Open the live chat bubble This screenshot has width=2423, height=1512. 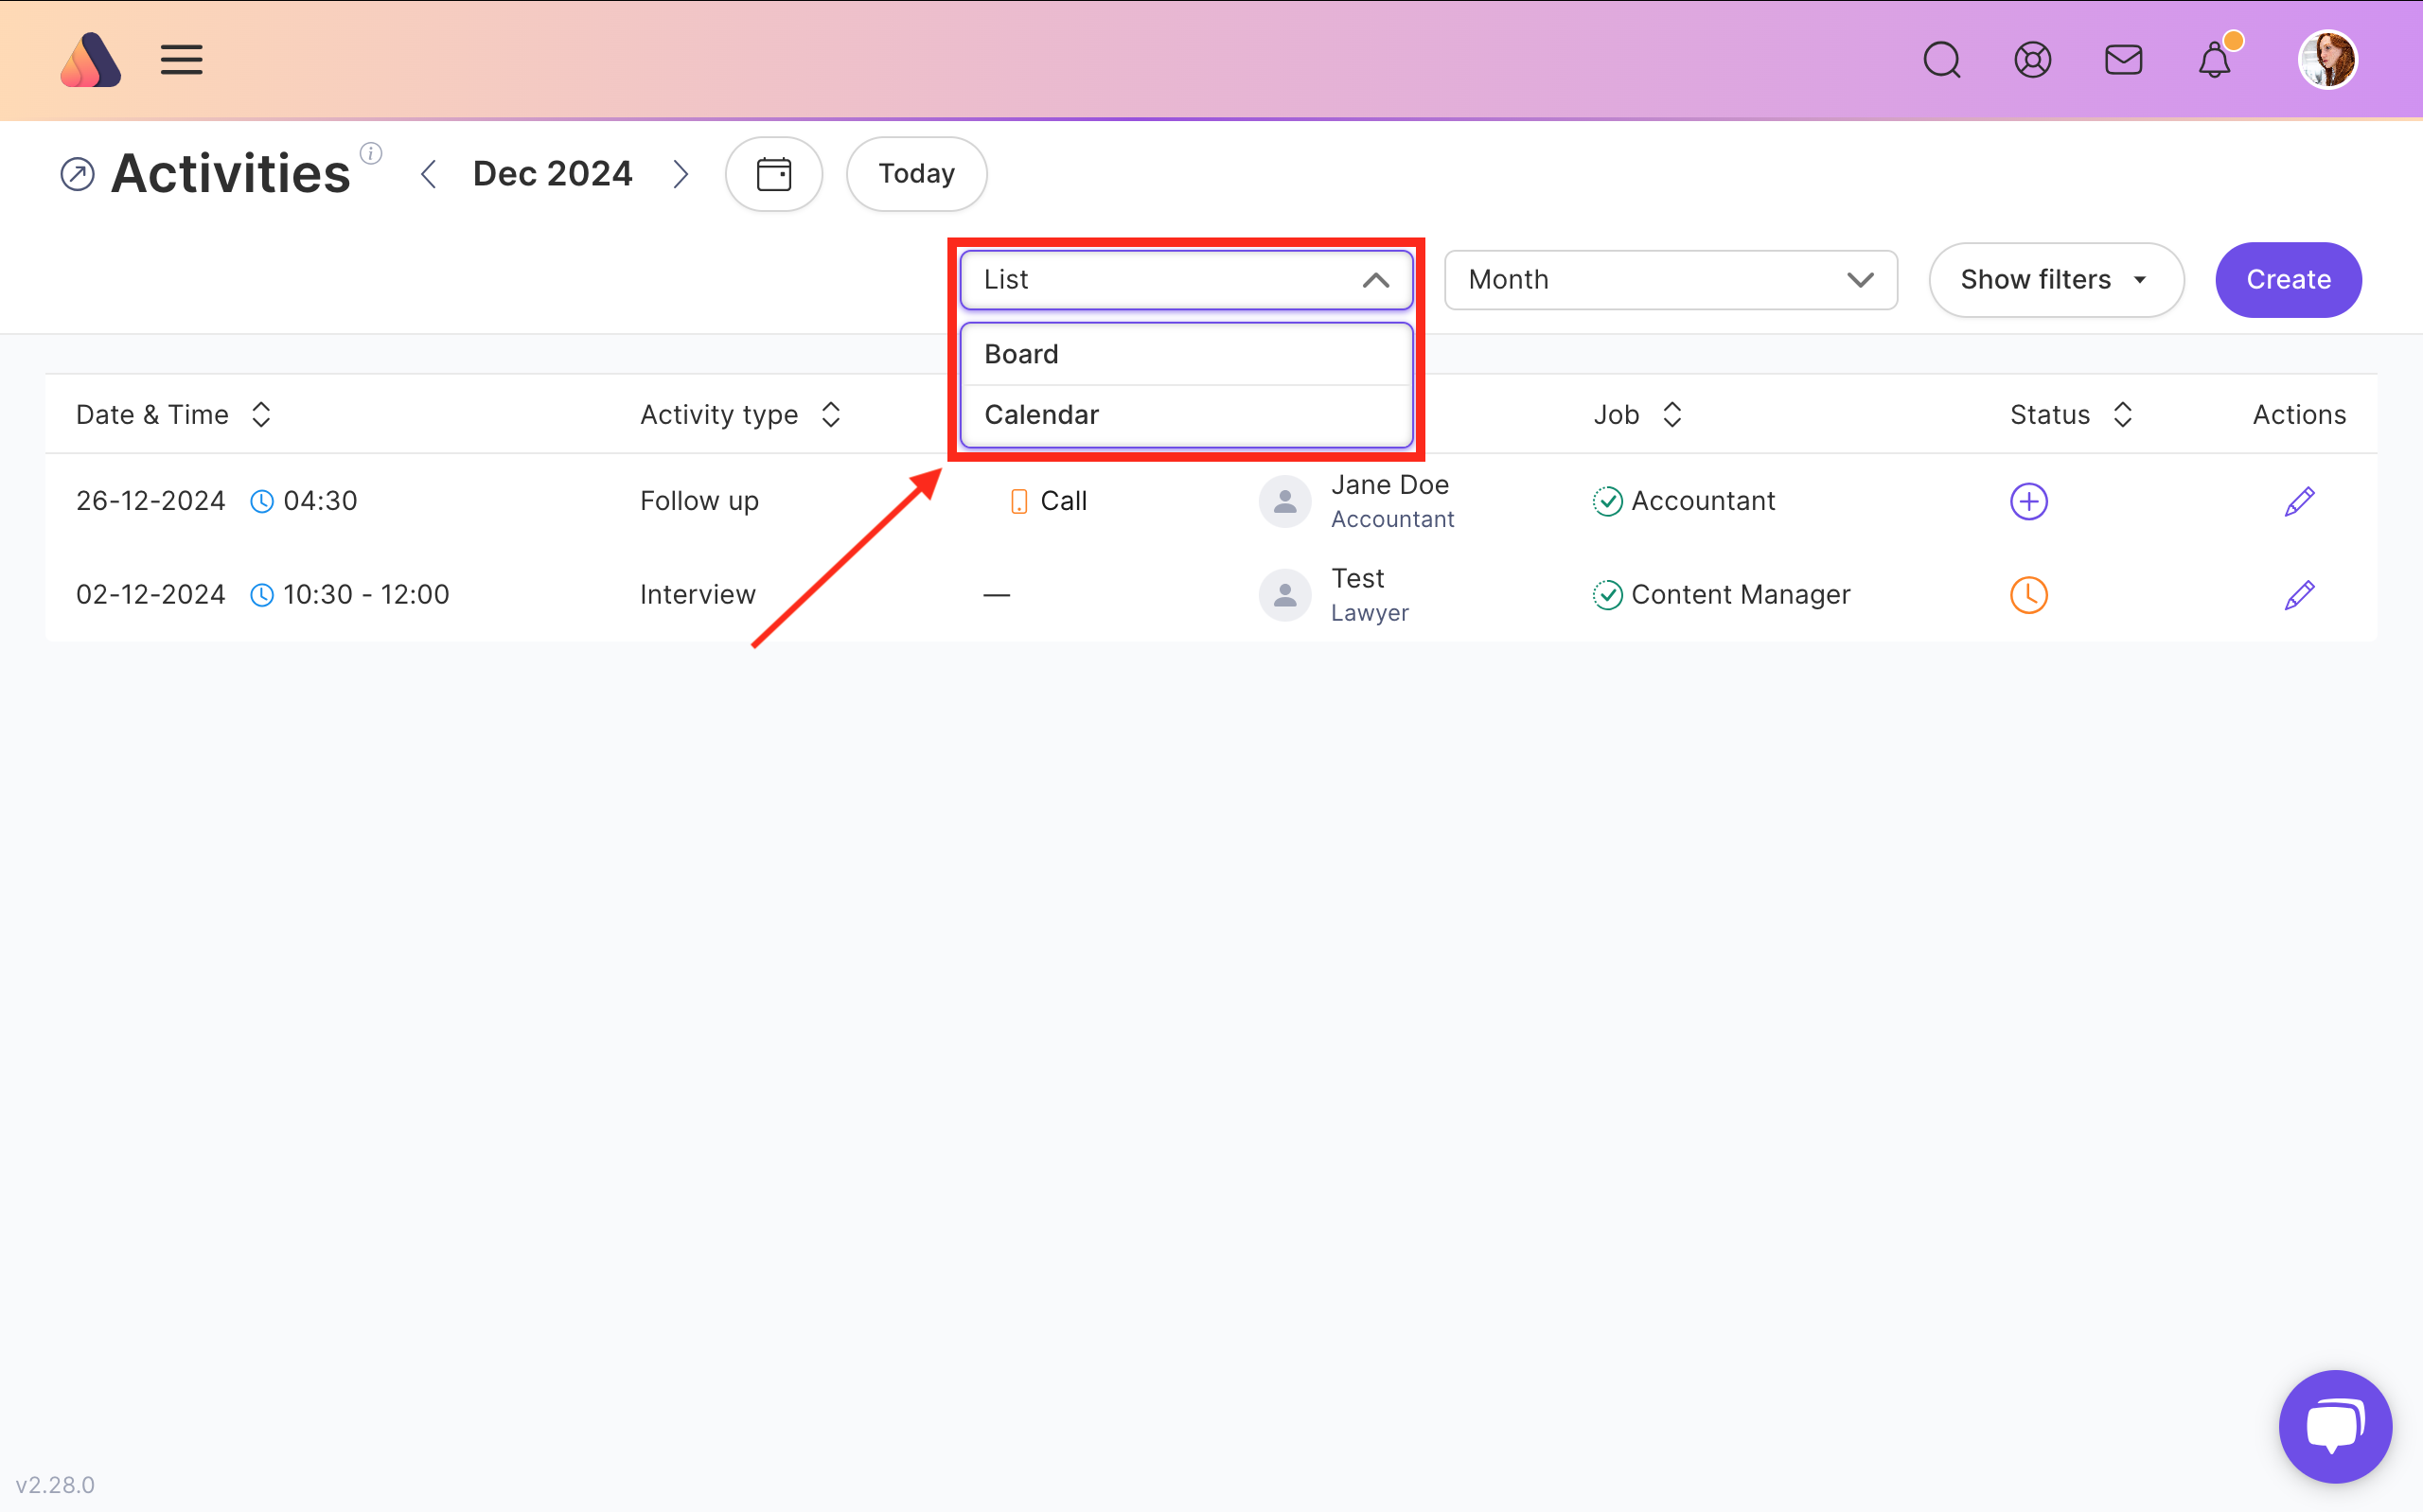click(x=2335, y=1425)
